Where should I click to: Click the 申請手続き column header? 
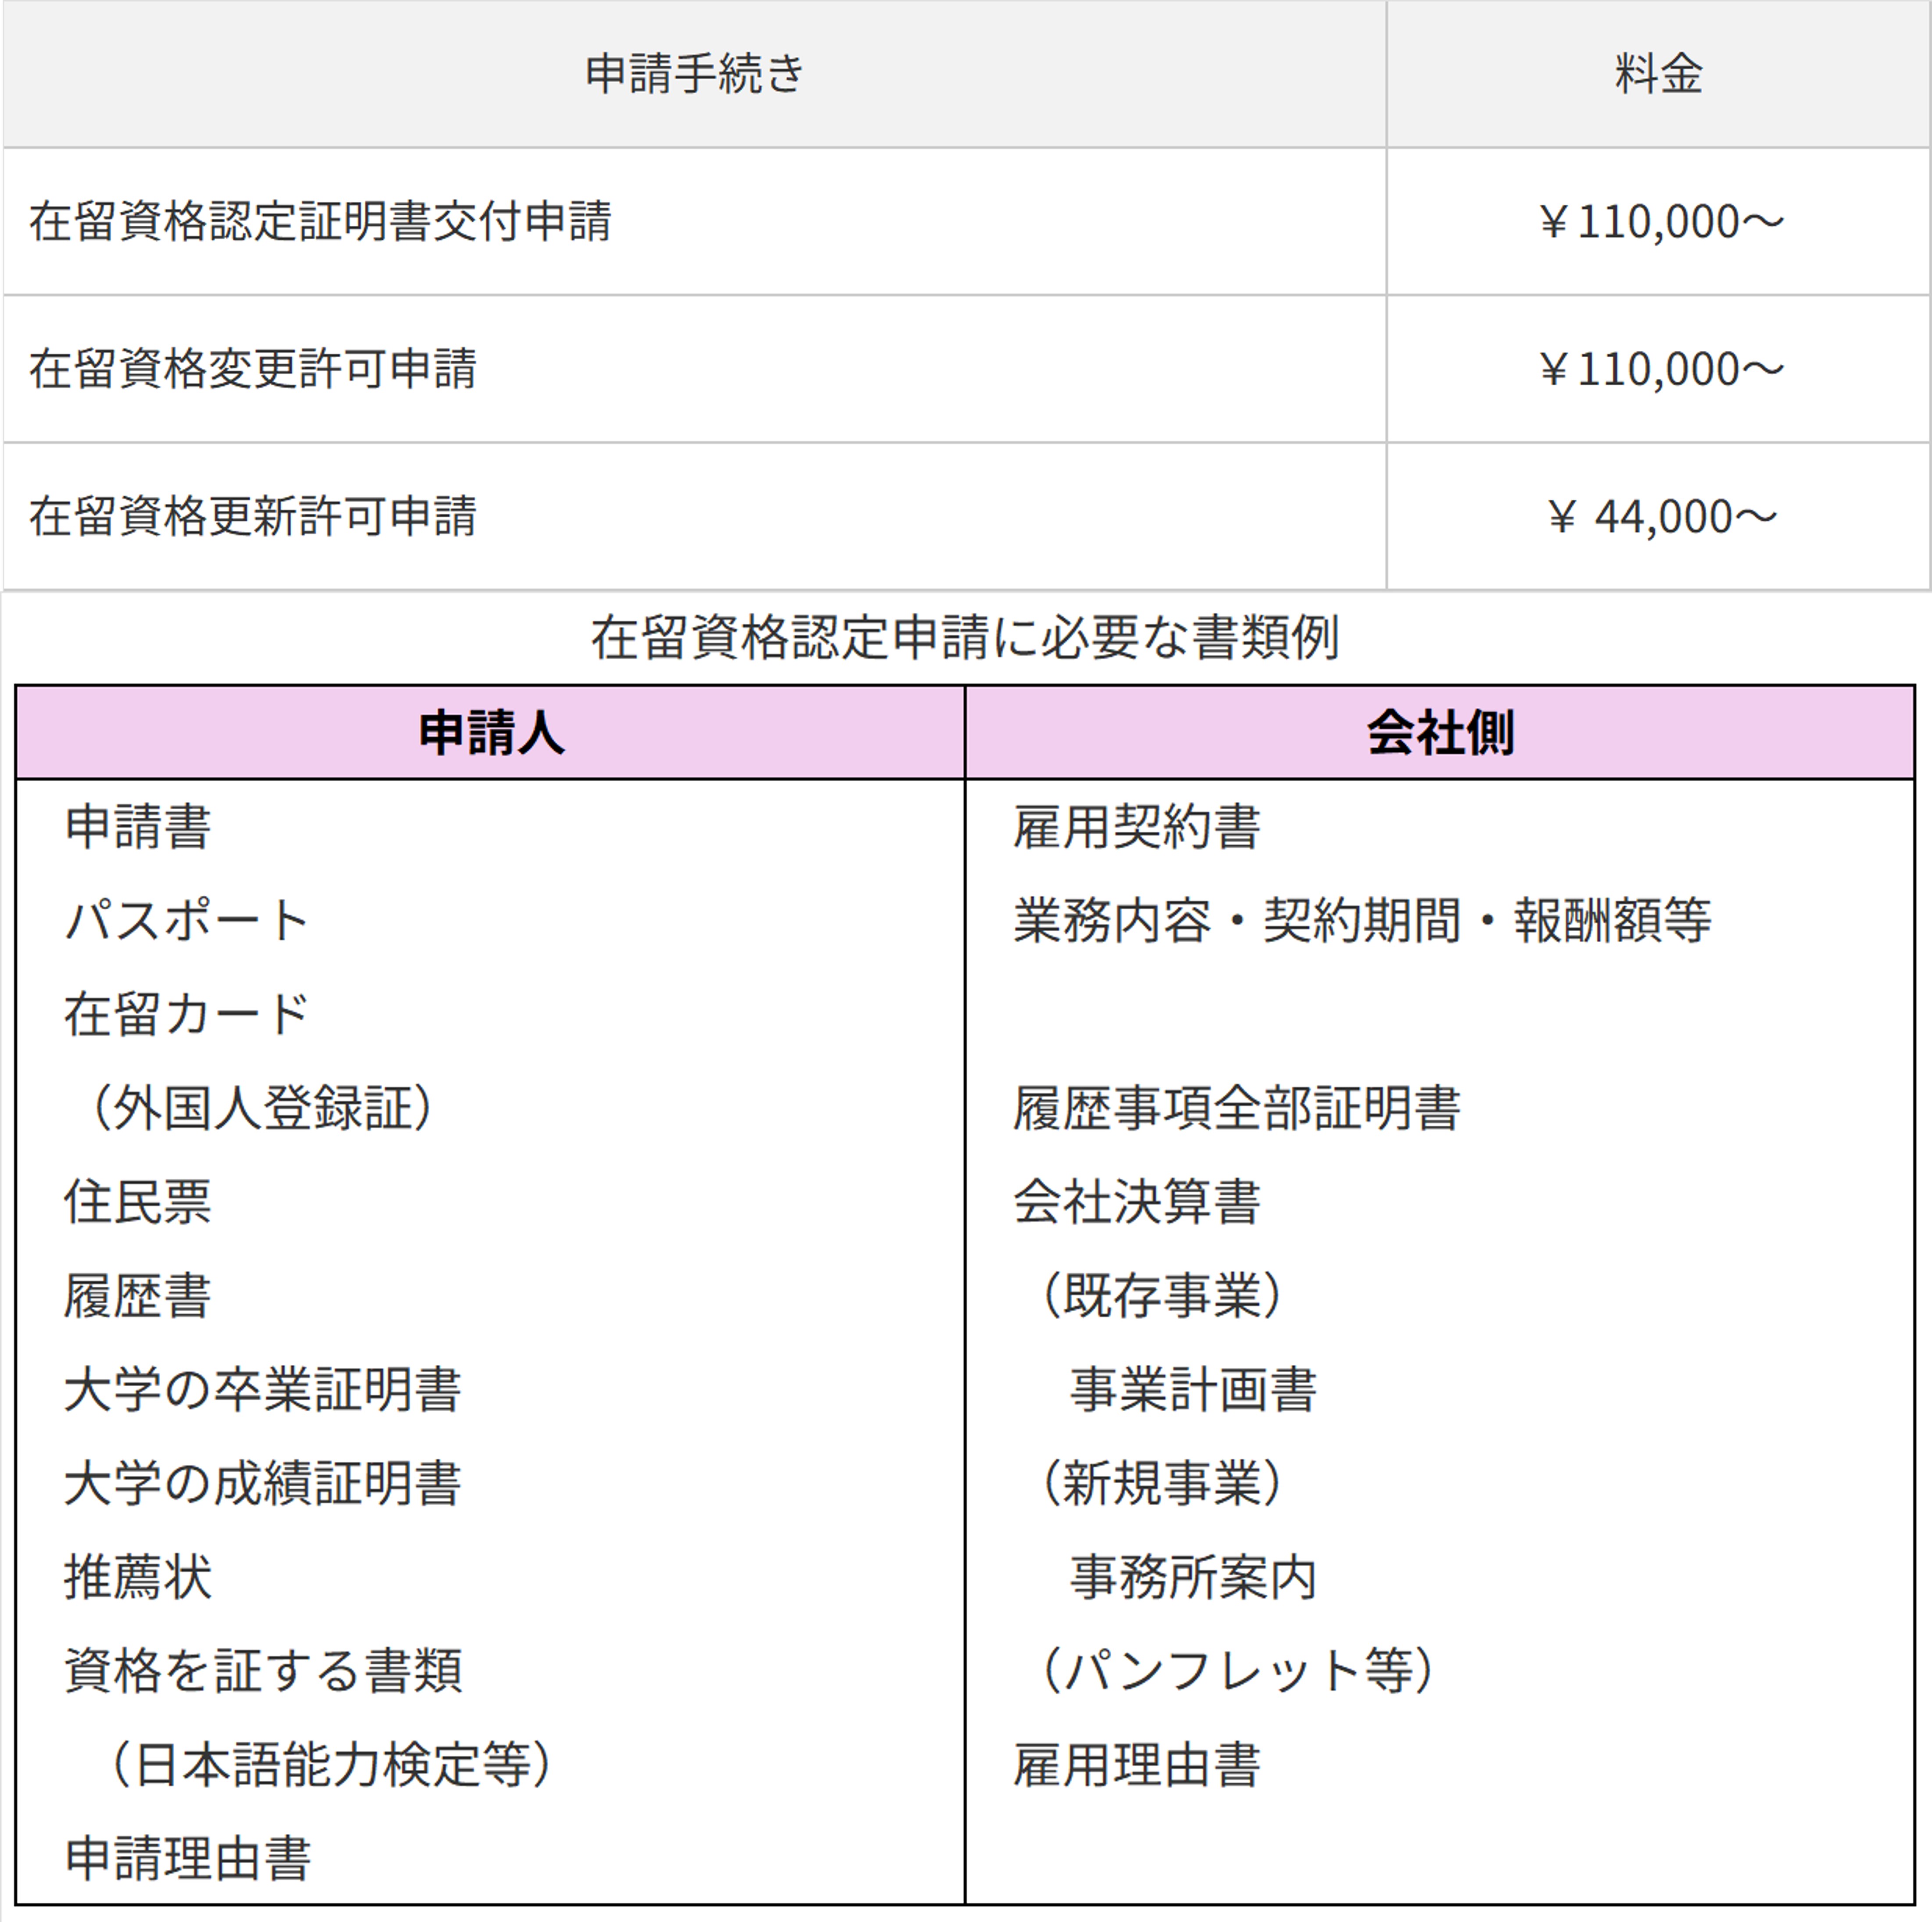(694, 74)
